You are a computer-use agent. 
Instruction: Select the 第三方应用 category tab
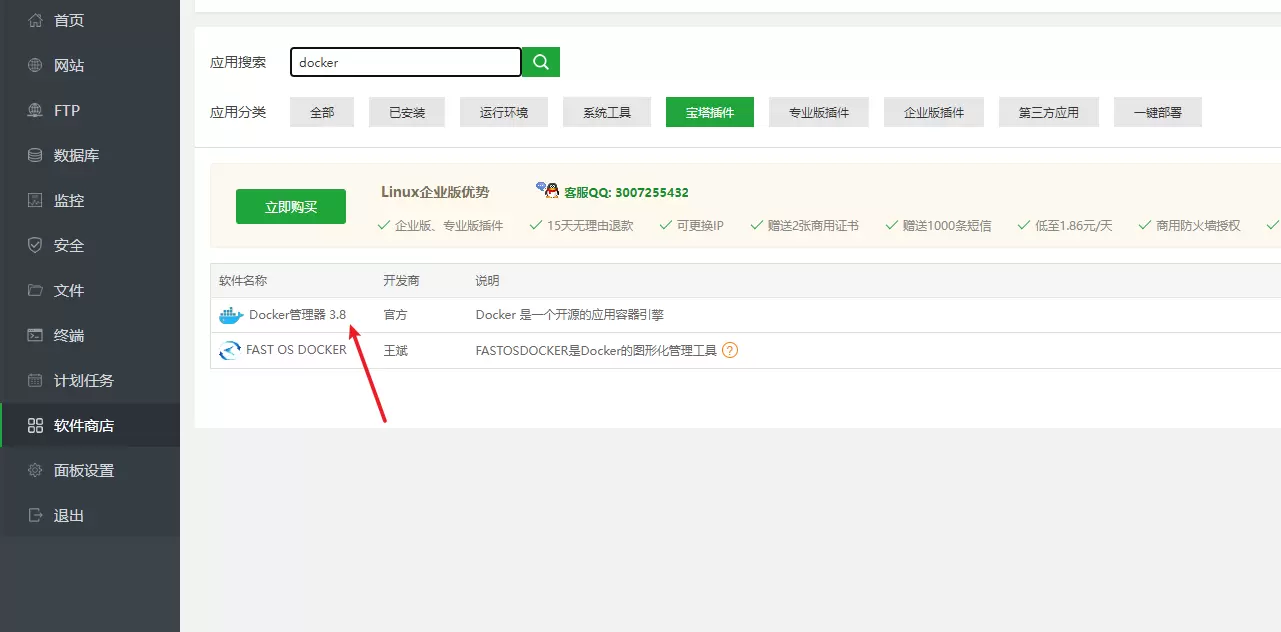click(x=1048, y=113)
